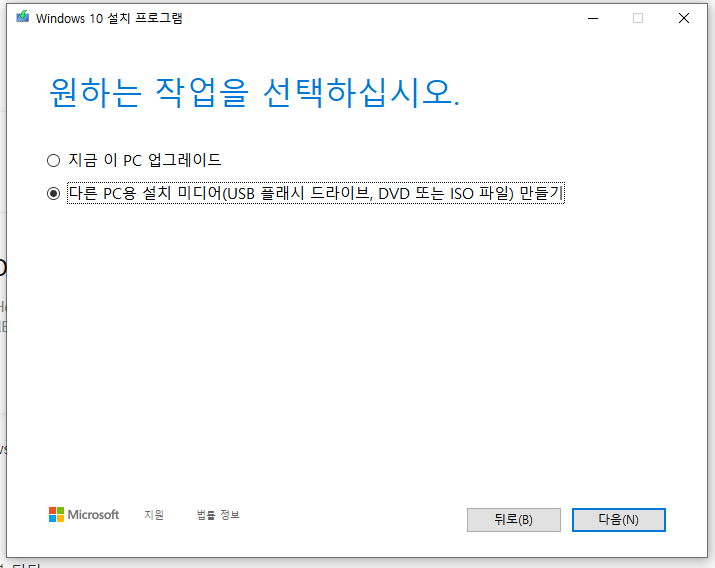This screenshot has width=715, height=568.
Task: Open the 법률 정보 link
Action: coord(218,515)
